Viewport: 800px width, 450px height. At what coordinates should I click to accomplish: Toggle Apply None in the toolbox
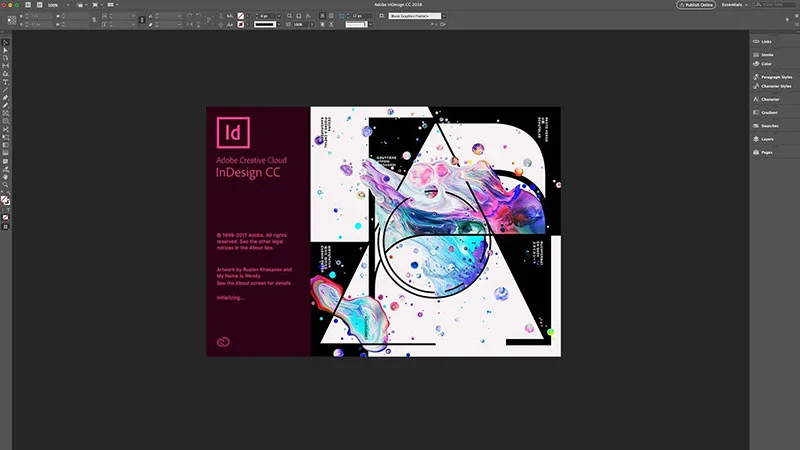coord(6,217)
